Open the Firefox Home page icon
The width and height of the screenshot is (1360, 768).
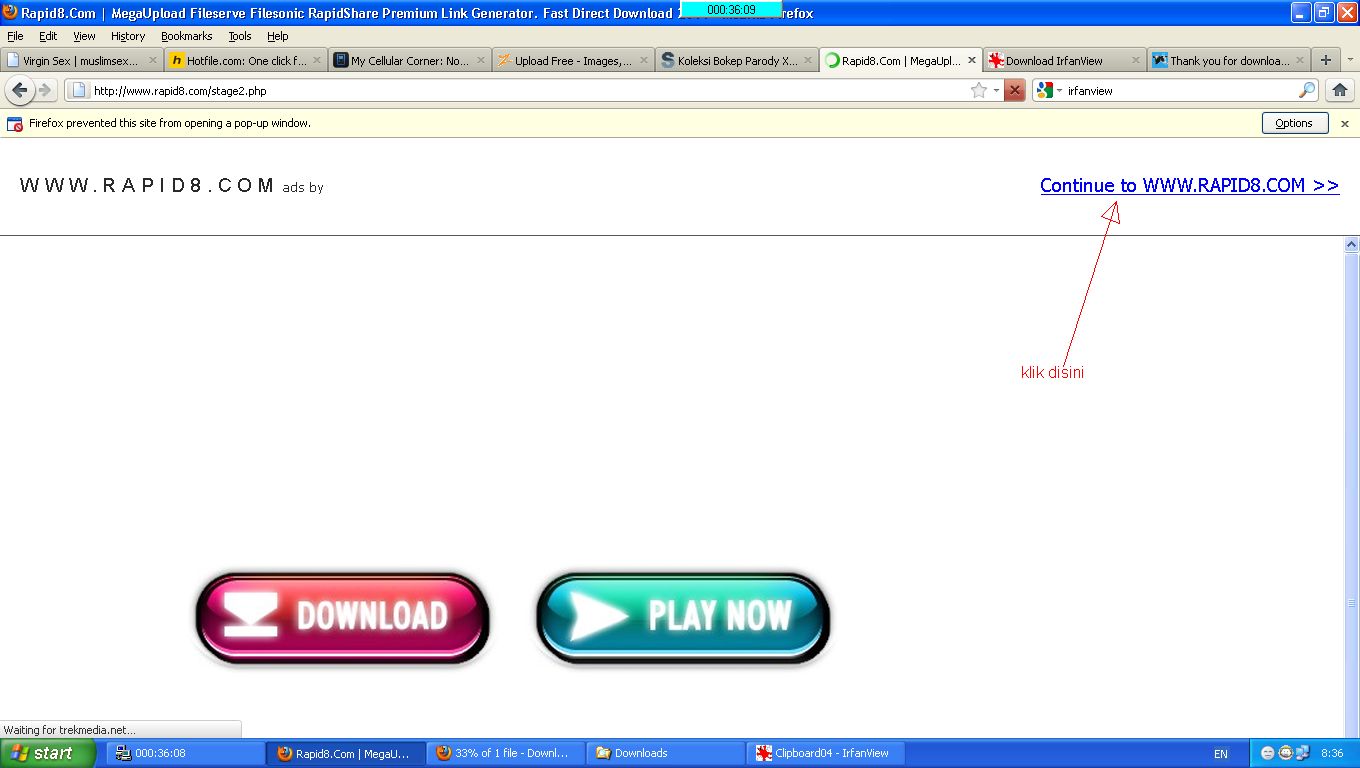(x=1340, y=90)
